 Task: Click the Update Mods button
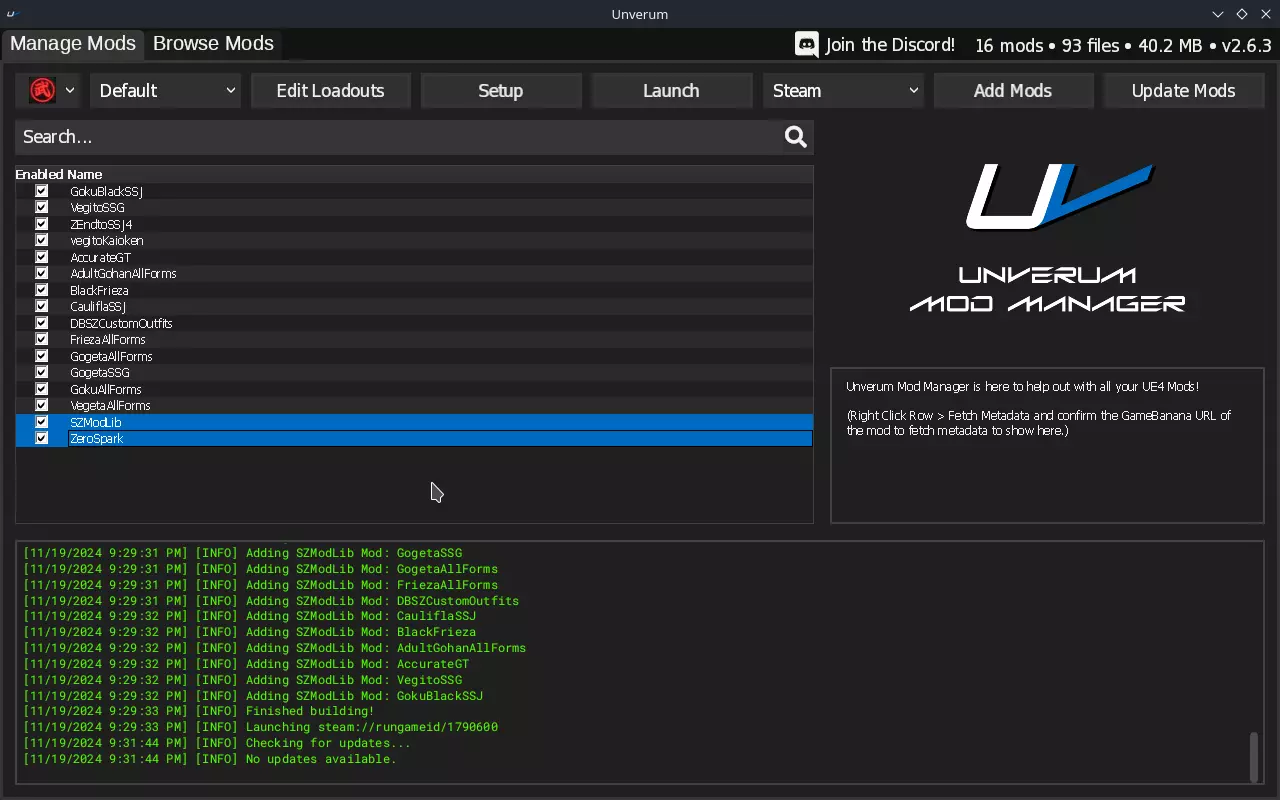[1183, 90]
